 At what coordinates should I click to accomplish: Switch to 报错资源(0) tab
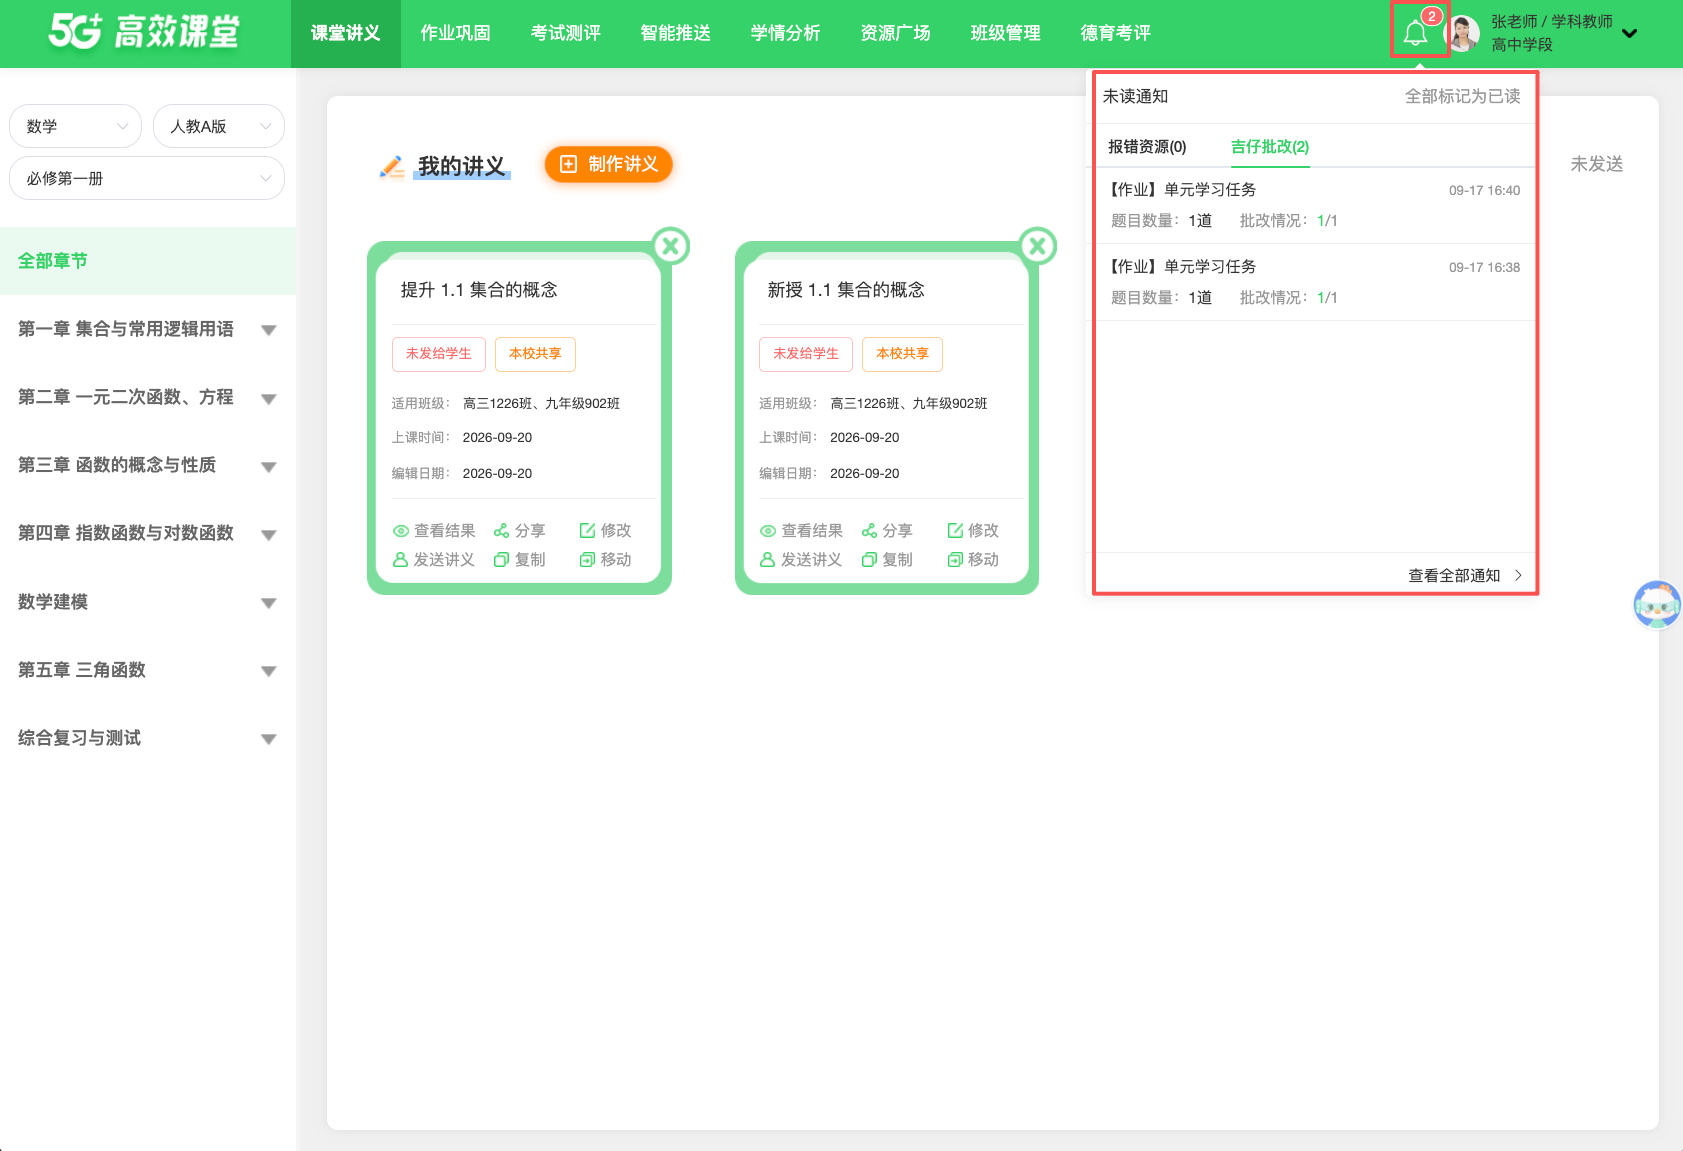[x=1147, y=146]
